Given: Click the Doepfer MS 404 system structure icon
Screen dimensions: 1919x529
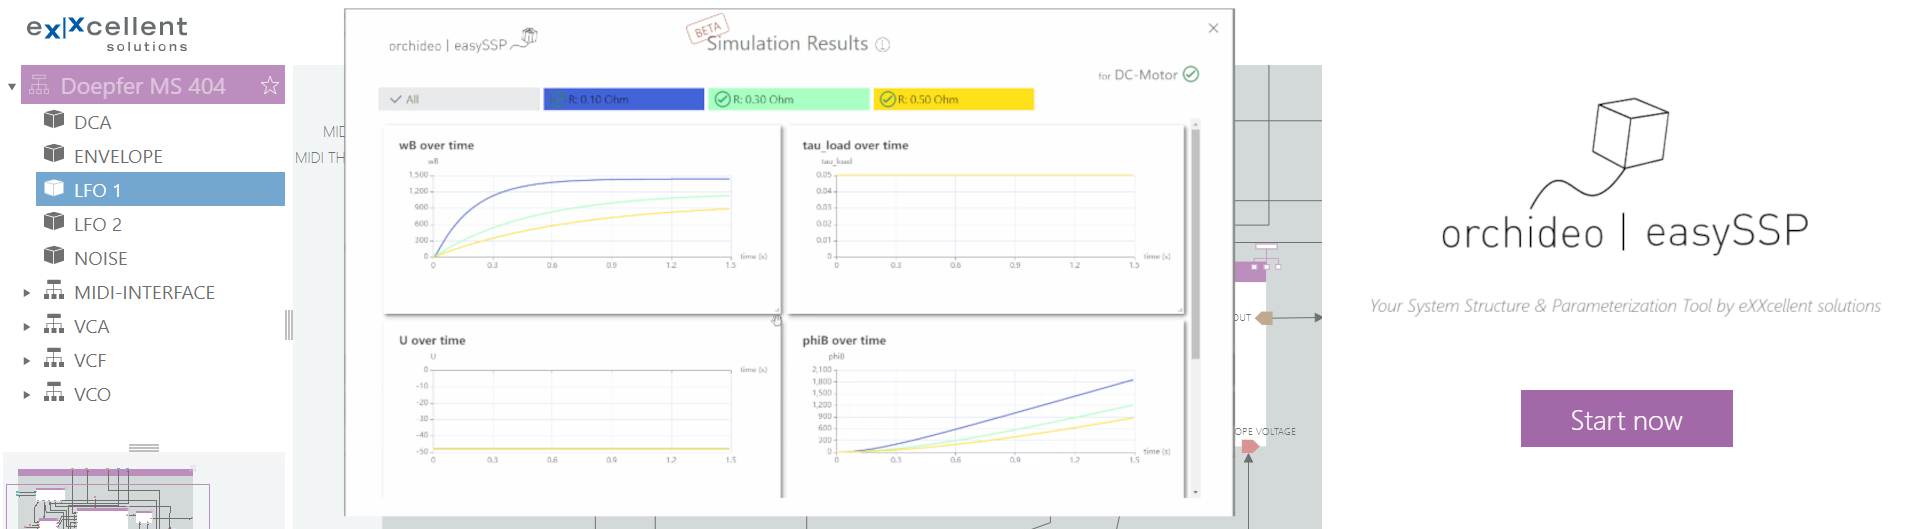Looking at the screenshot, I should coord(39,86).
